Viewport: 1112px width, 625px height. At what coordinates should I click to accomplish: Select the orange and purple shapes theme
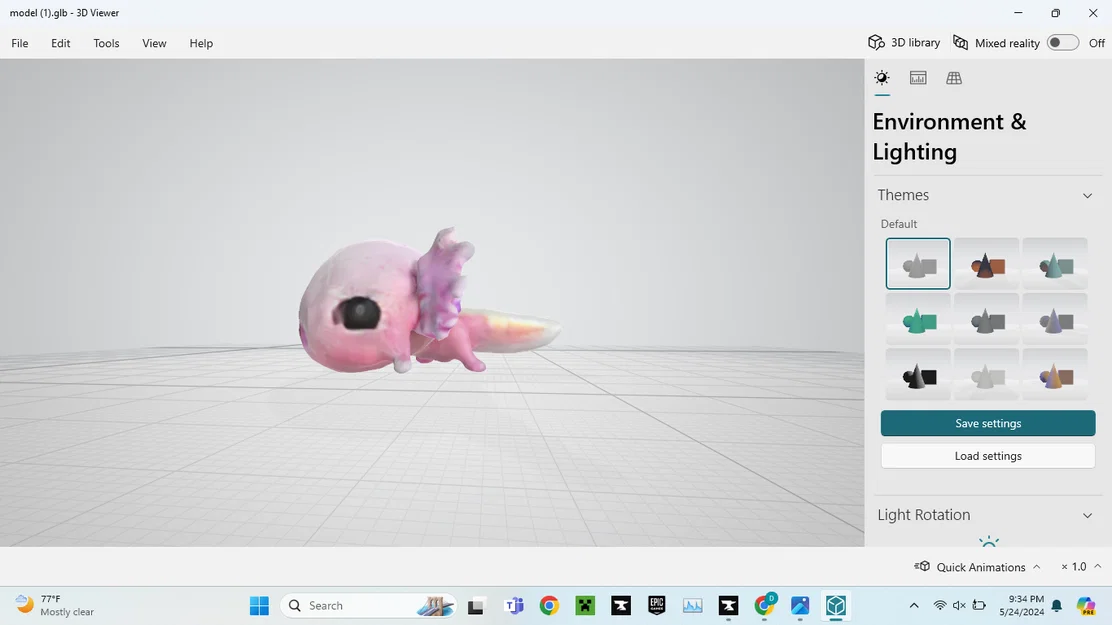pos(1055,375)
